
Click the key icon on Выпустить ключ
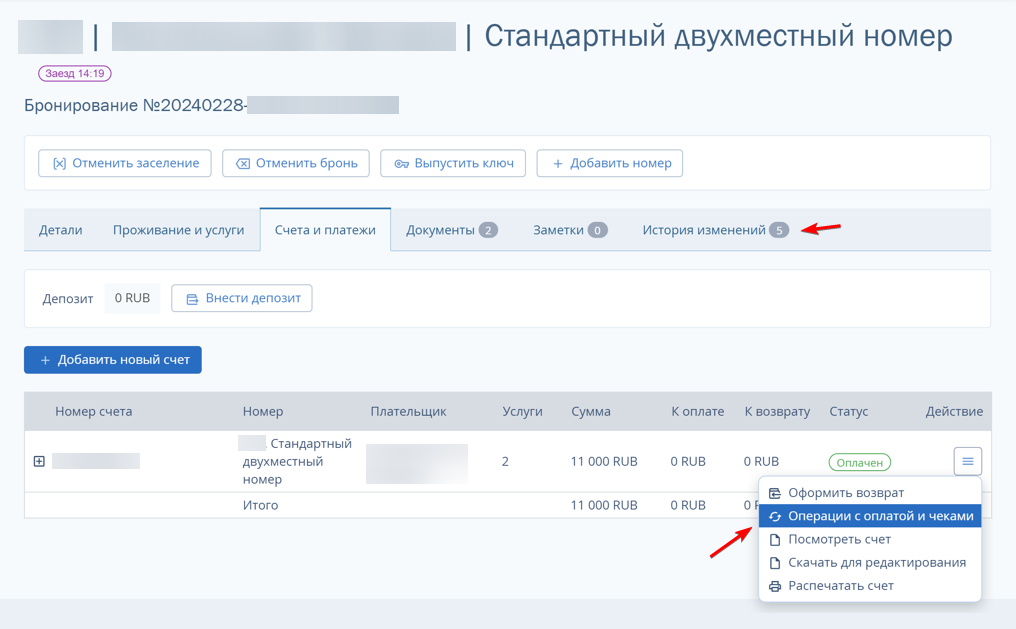pyautogui.click(x=402, y=164)
